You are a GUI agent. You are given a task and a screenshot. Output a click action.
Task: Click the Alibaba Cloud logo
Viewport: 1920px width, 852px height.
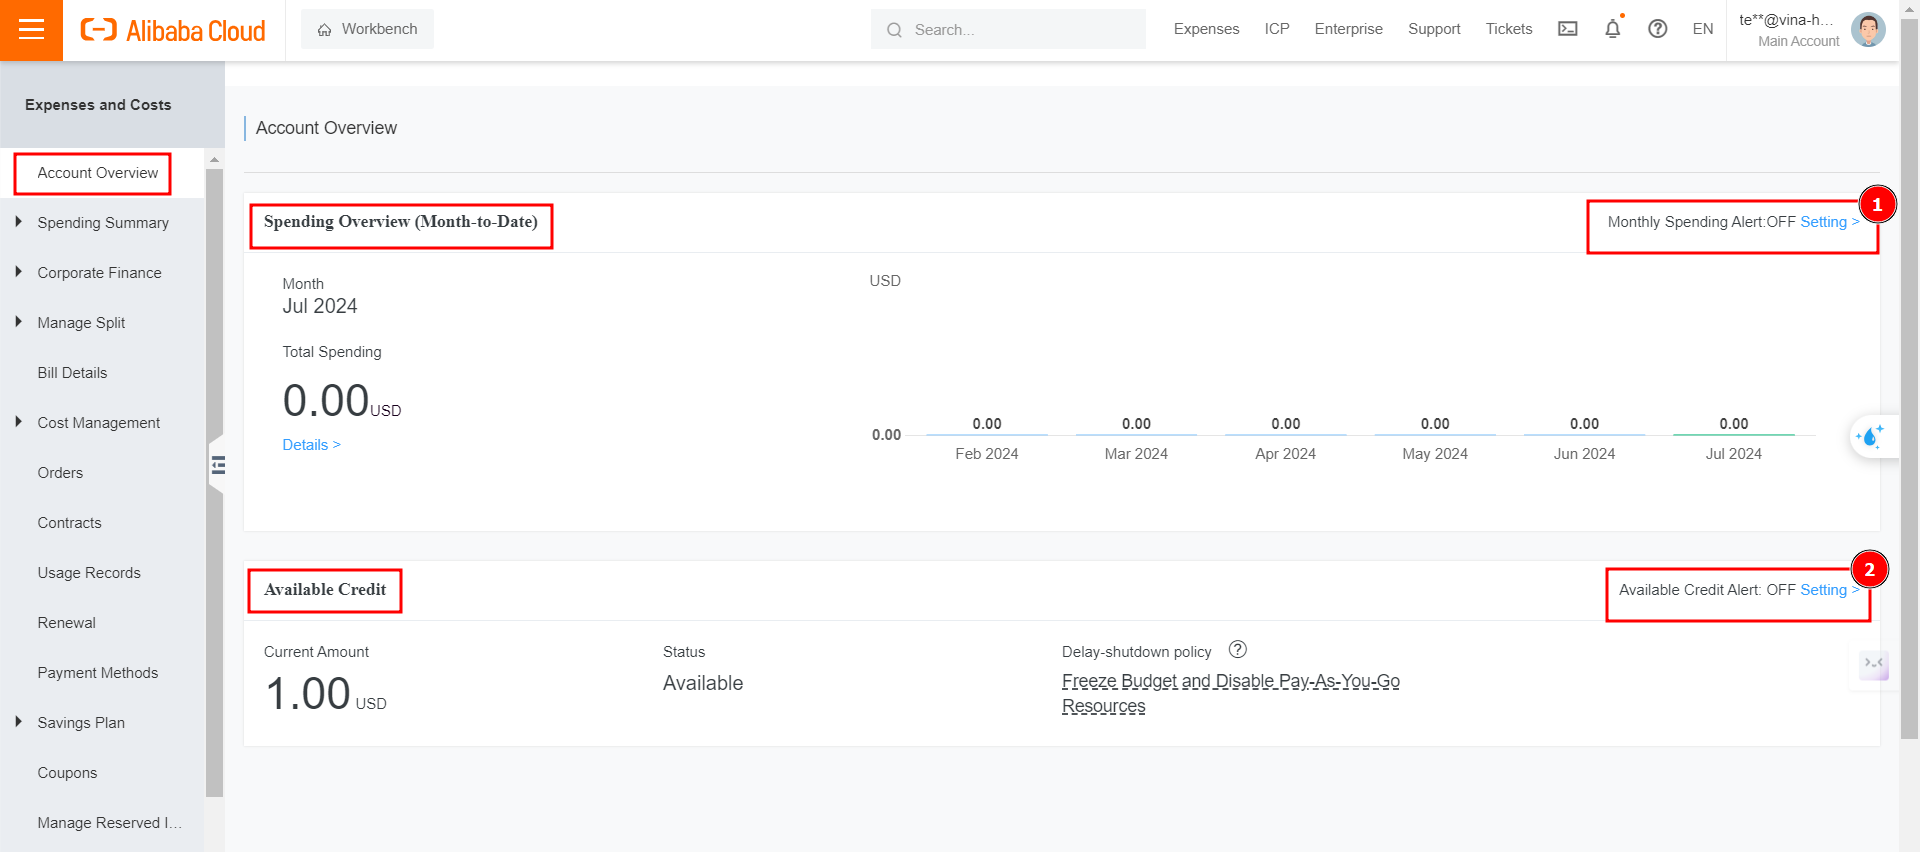pyautogui.click(x=173, y=31)
